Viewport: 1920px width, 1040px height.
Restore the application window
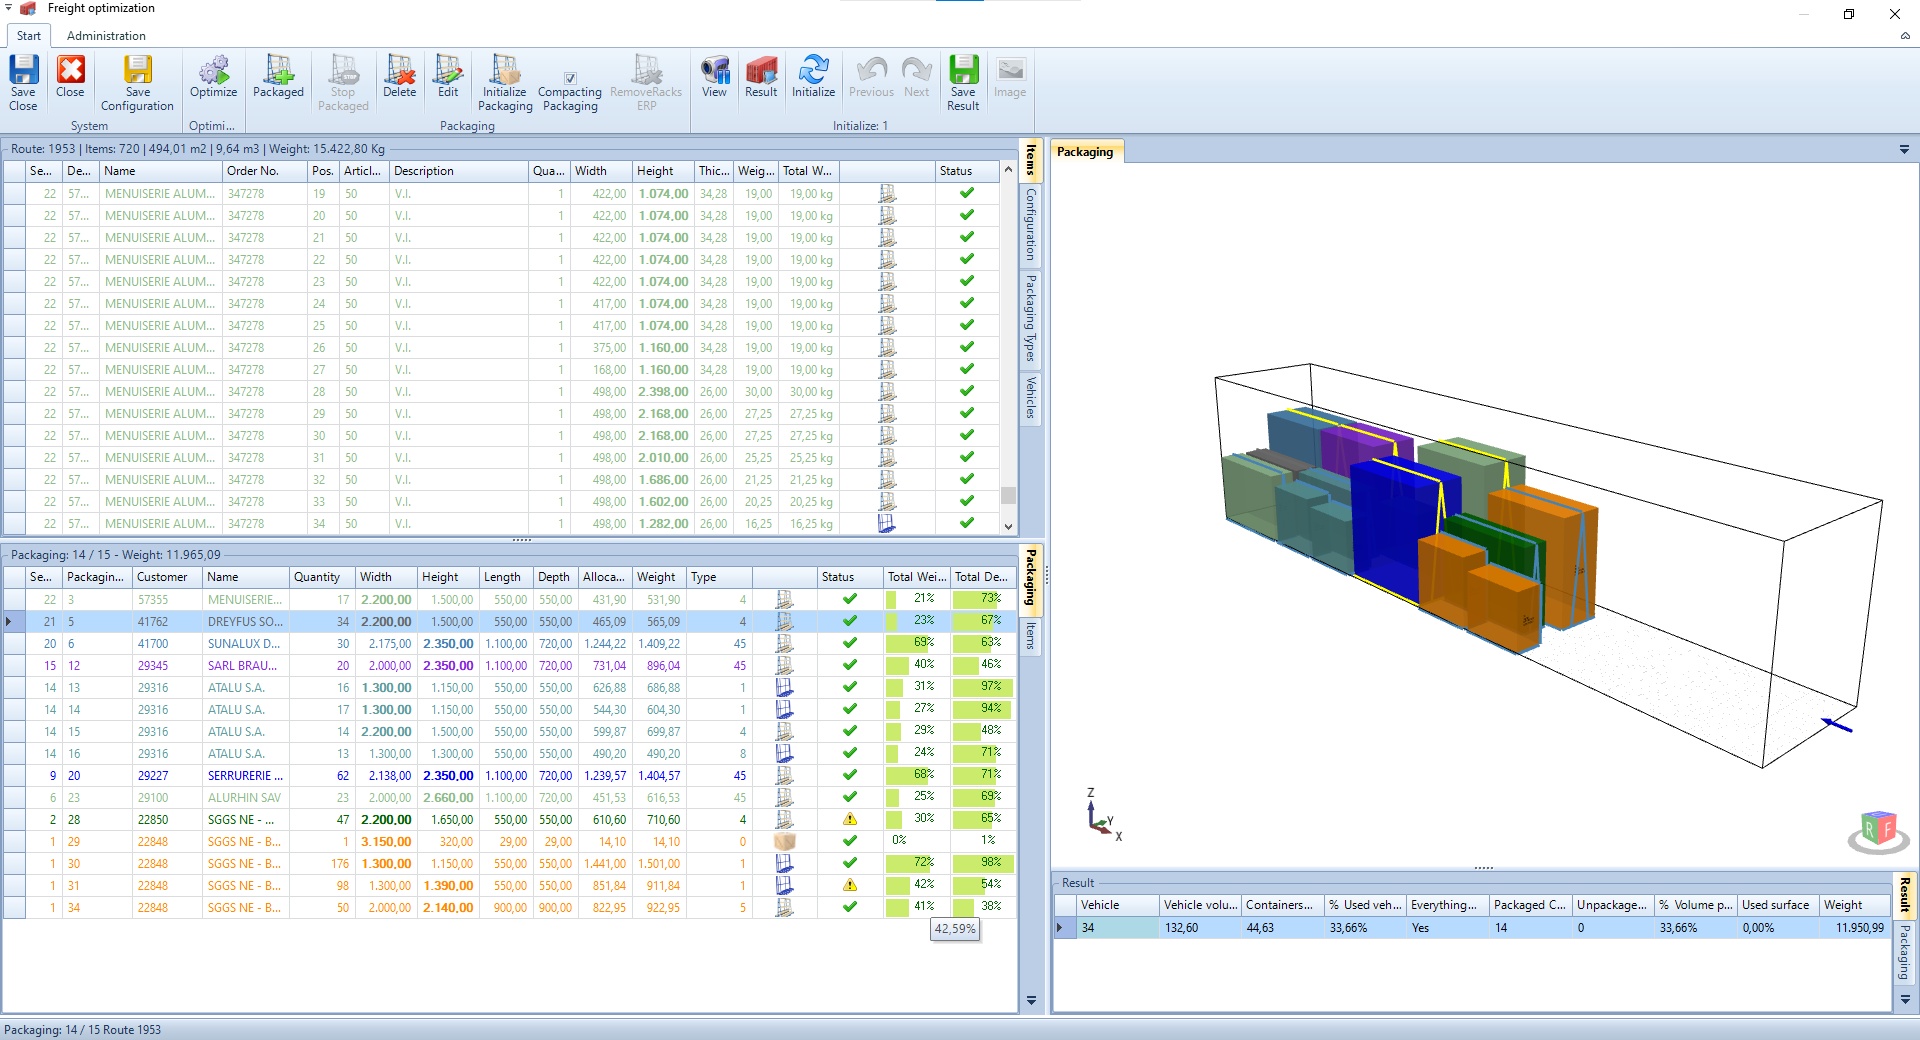(x=1849, y=14)
